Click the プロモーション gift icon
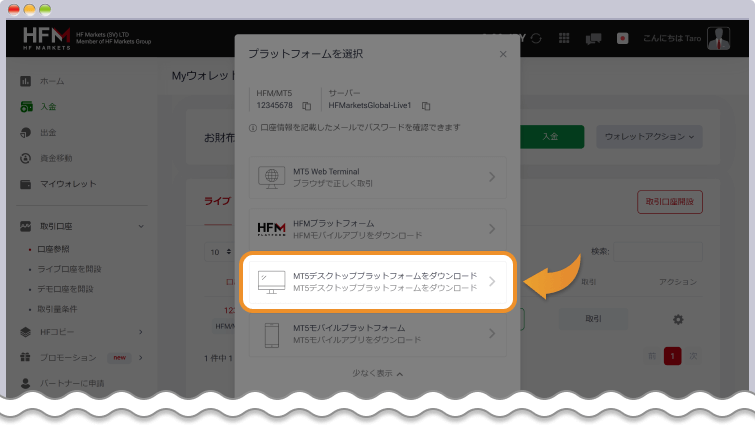 [26, 357]
